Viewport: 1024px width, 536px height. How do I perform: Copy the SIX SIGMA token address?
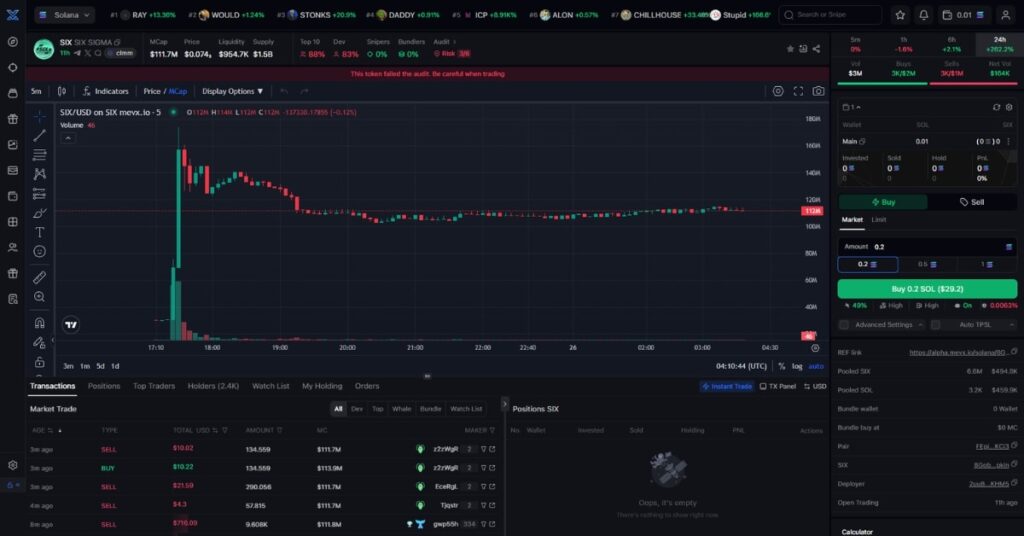point(118,42)
